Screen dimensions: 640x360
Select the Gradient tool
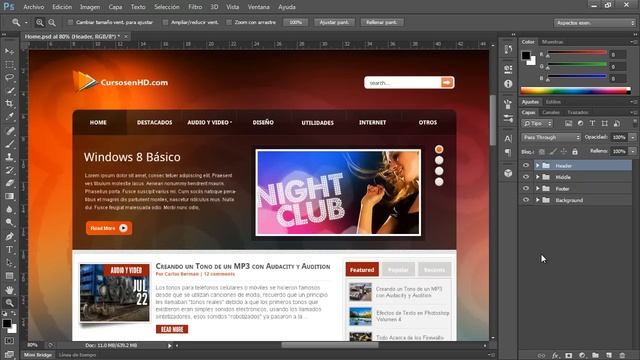9,196
